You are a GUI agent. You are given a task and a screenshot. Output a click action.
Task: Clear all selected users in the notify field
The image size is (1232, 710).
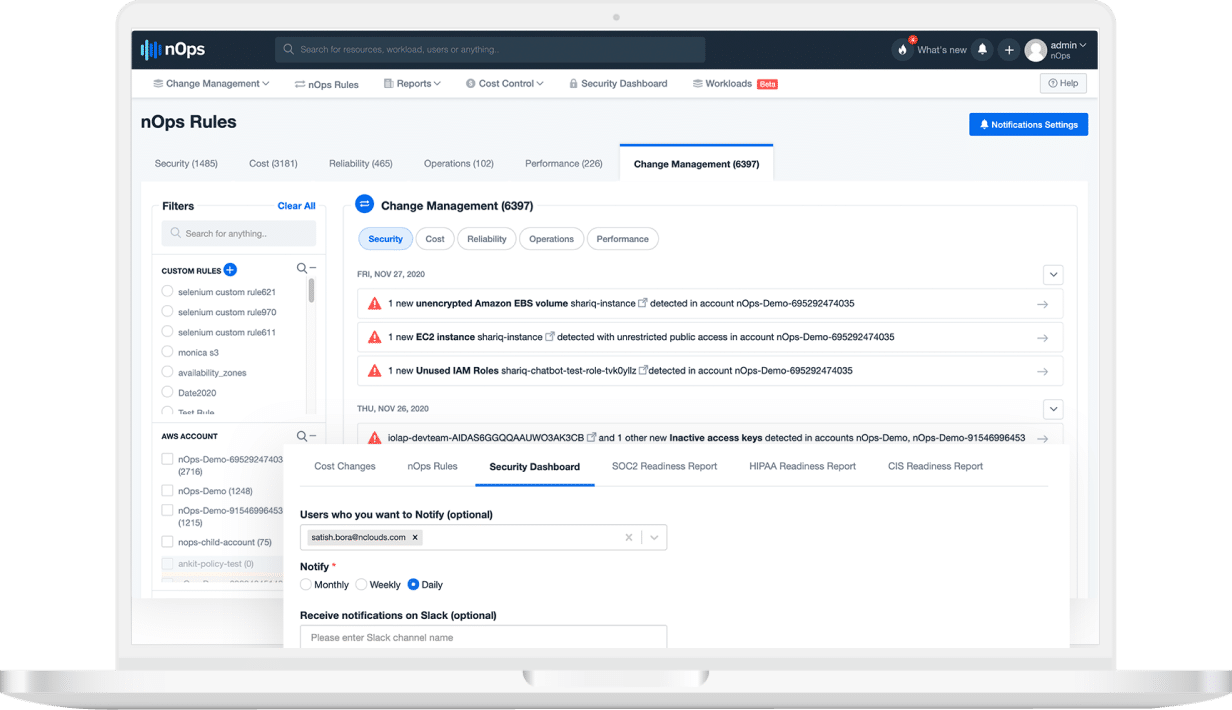[x=629, y=537]
